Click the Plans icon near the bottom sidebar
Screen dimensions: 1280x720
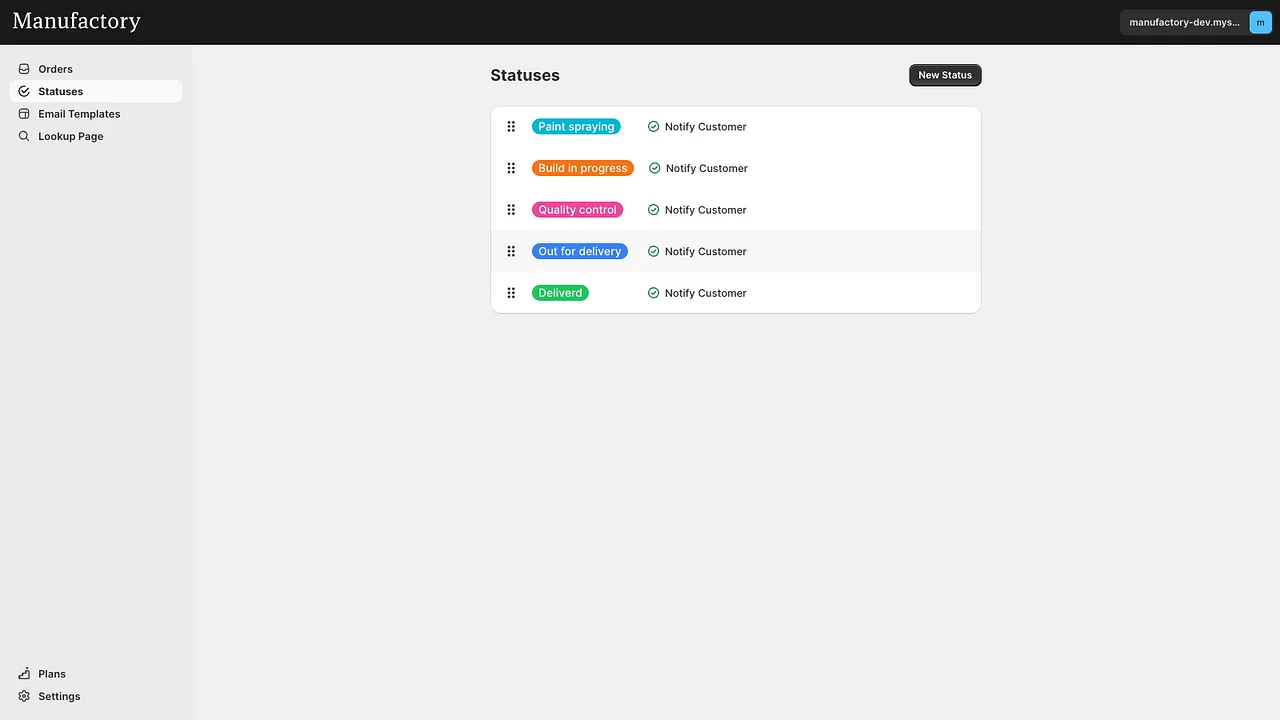[24, 674]
